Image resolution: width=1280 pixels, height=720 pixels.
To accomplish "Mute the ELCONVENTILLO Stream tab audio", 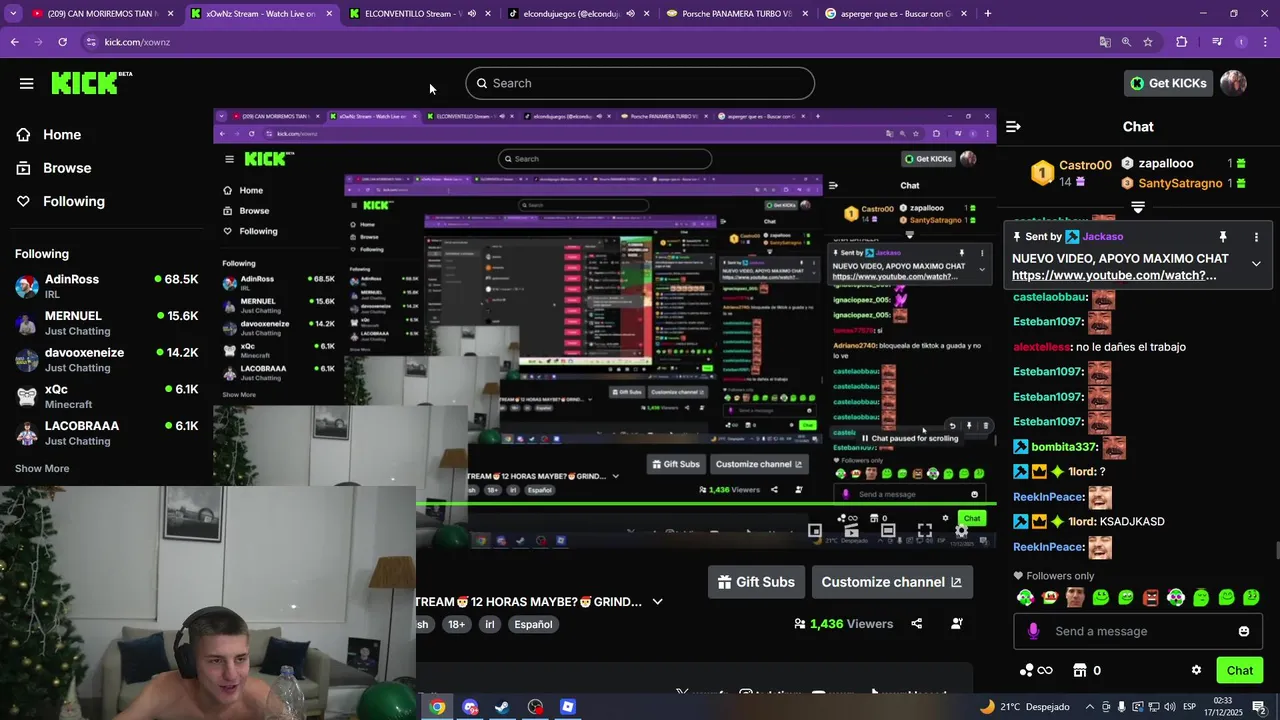I will click(470, 14).
